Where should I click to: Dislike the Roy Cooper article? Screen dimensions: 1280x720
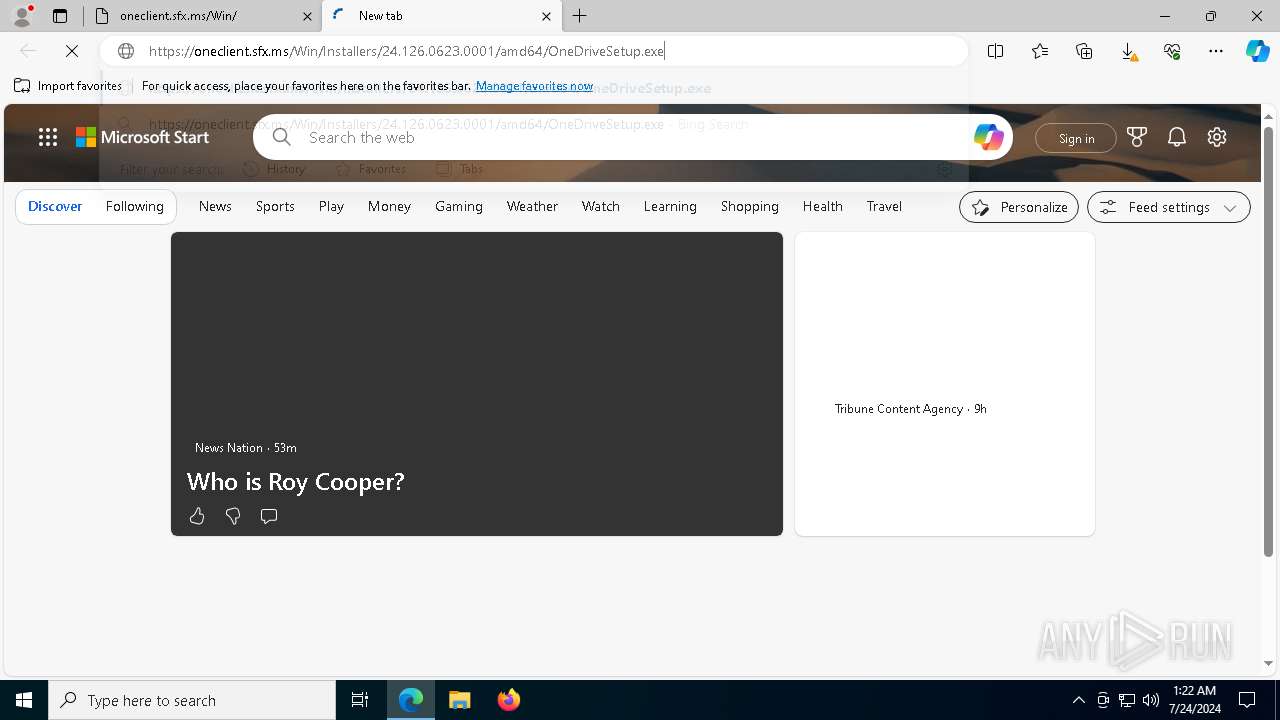(233, 516)
